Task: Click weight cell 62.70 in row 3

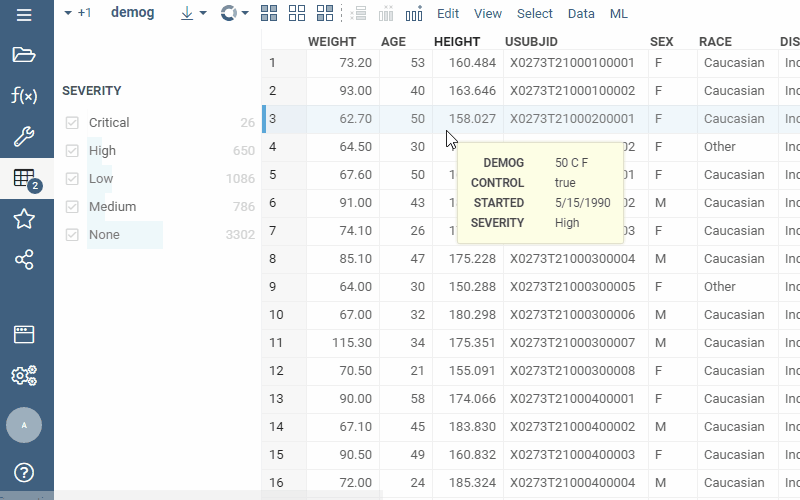Action: [343, 119]
